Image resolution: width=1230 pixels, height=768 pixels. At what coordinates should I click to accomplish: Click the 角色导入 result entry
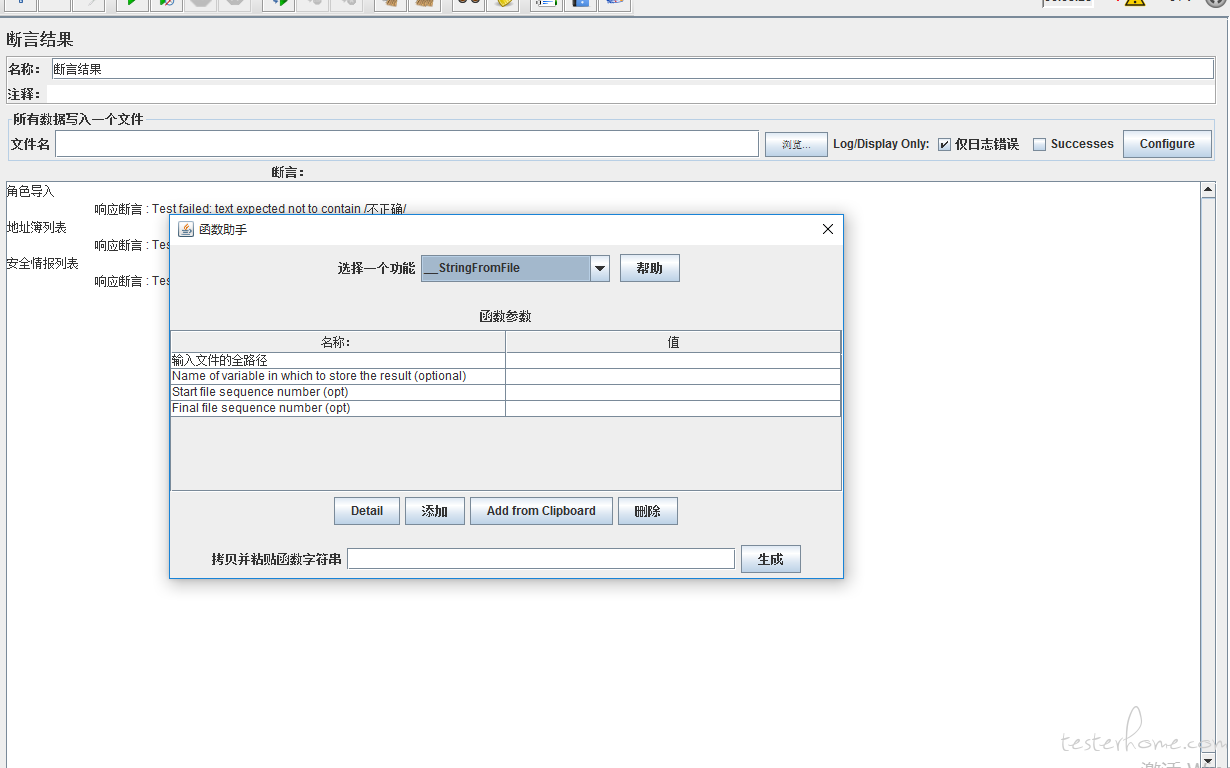point(31,191)
